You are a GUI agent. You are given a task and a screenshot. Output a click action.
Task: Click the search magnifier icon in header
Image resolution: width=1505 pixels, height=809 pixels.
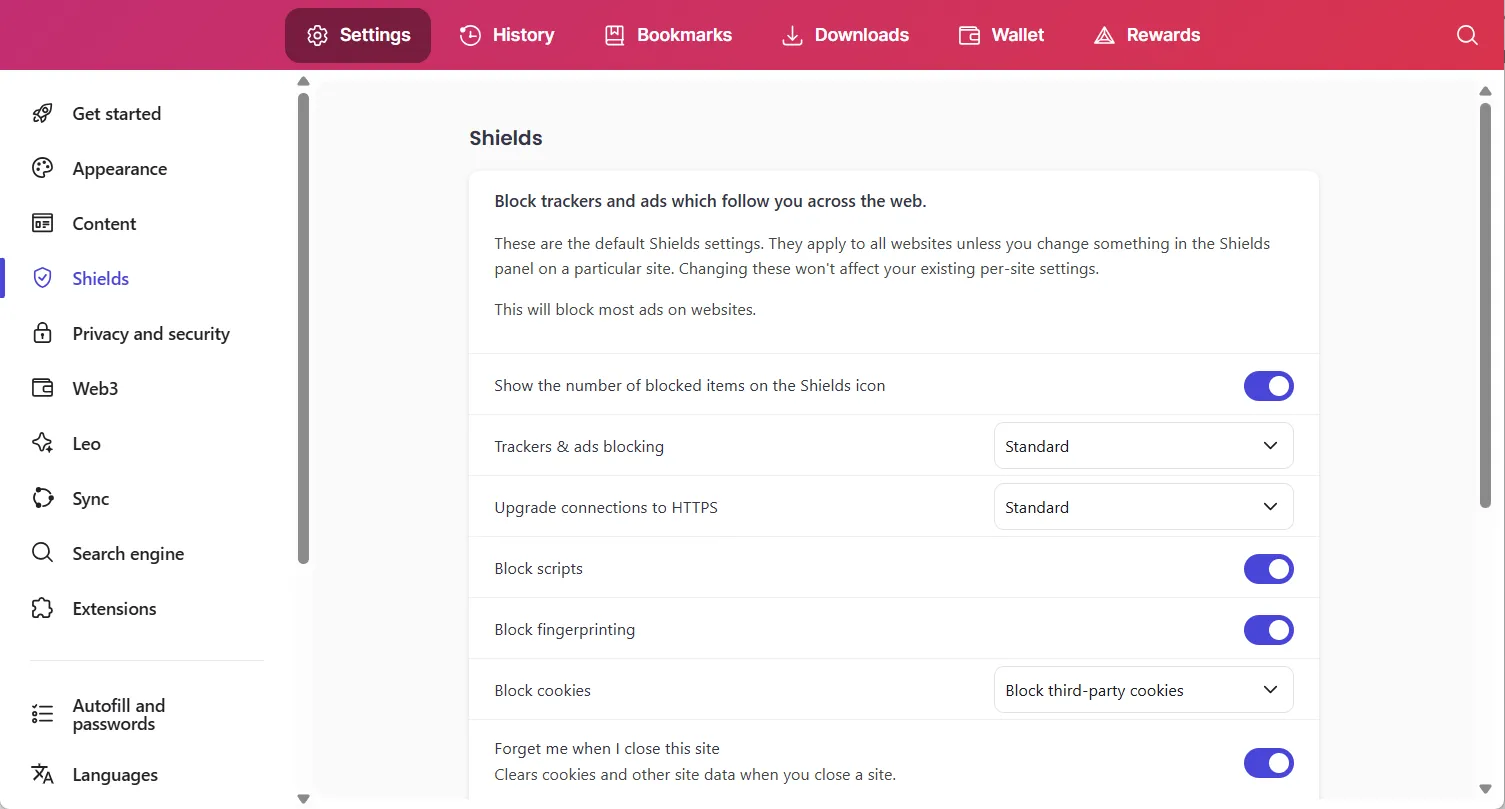pos(1467,35)
